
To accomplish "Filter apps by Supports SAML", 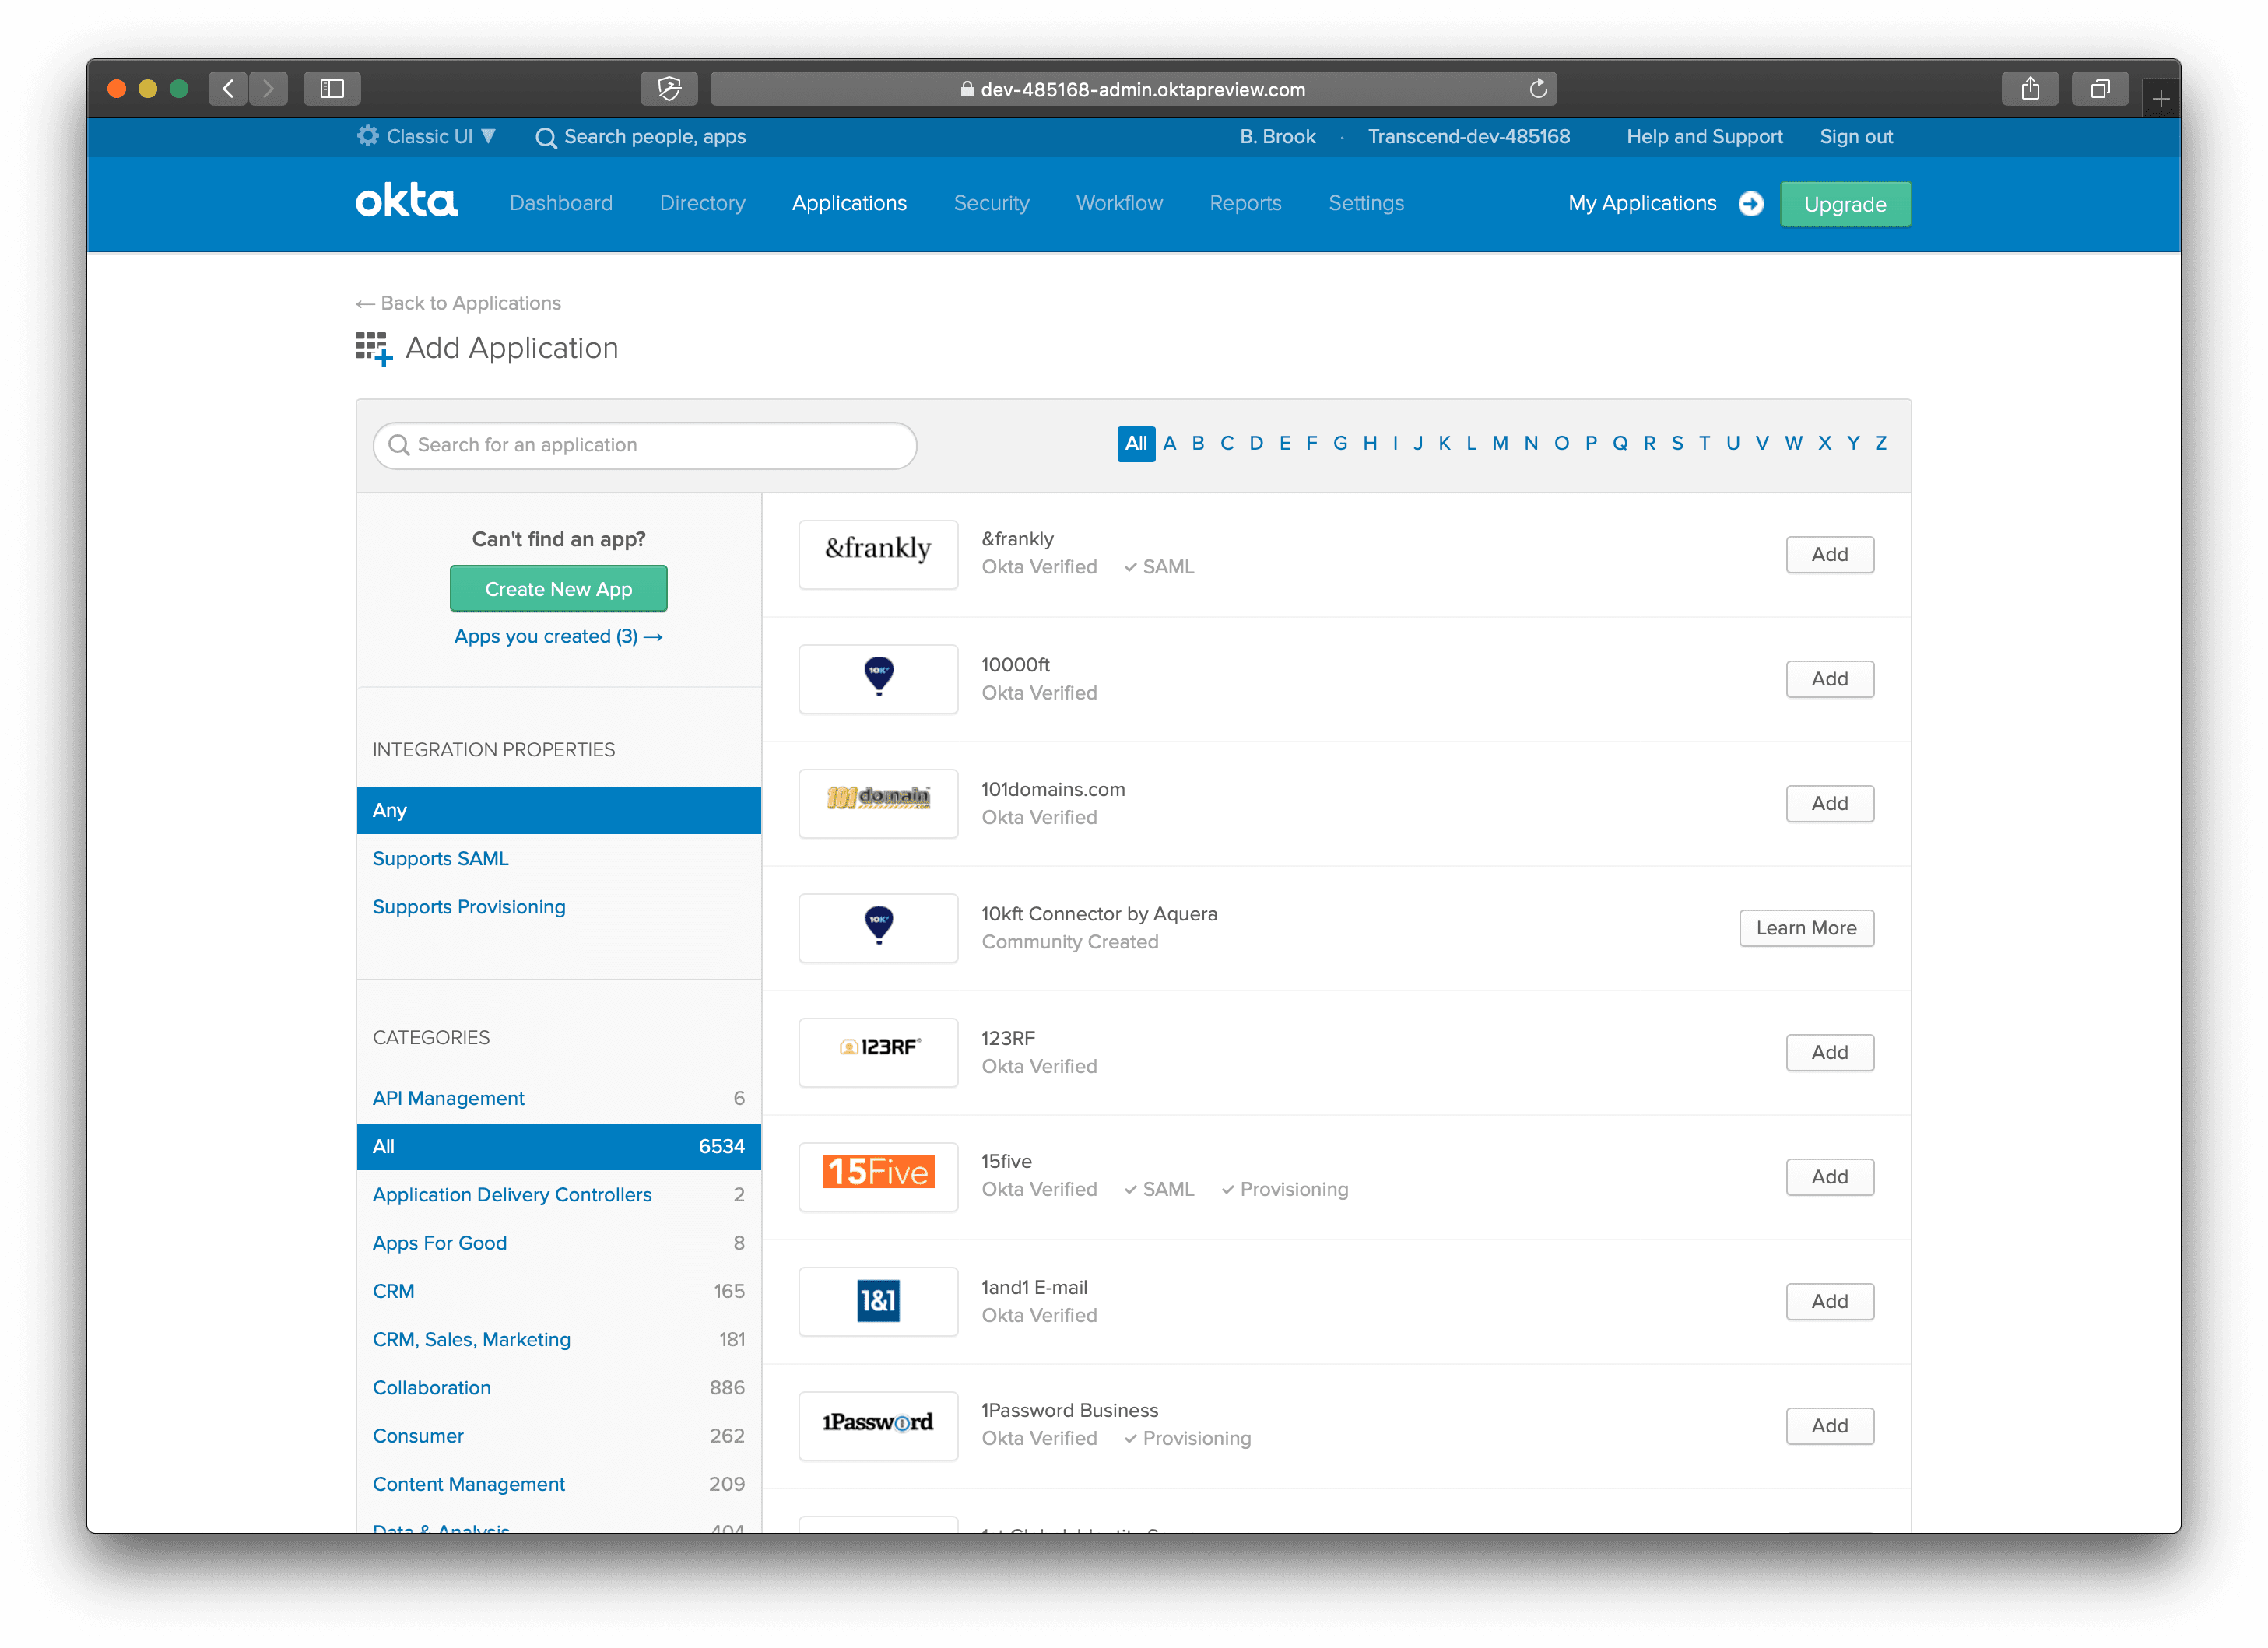I will tap(440, 858).
